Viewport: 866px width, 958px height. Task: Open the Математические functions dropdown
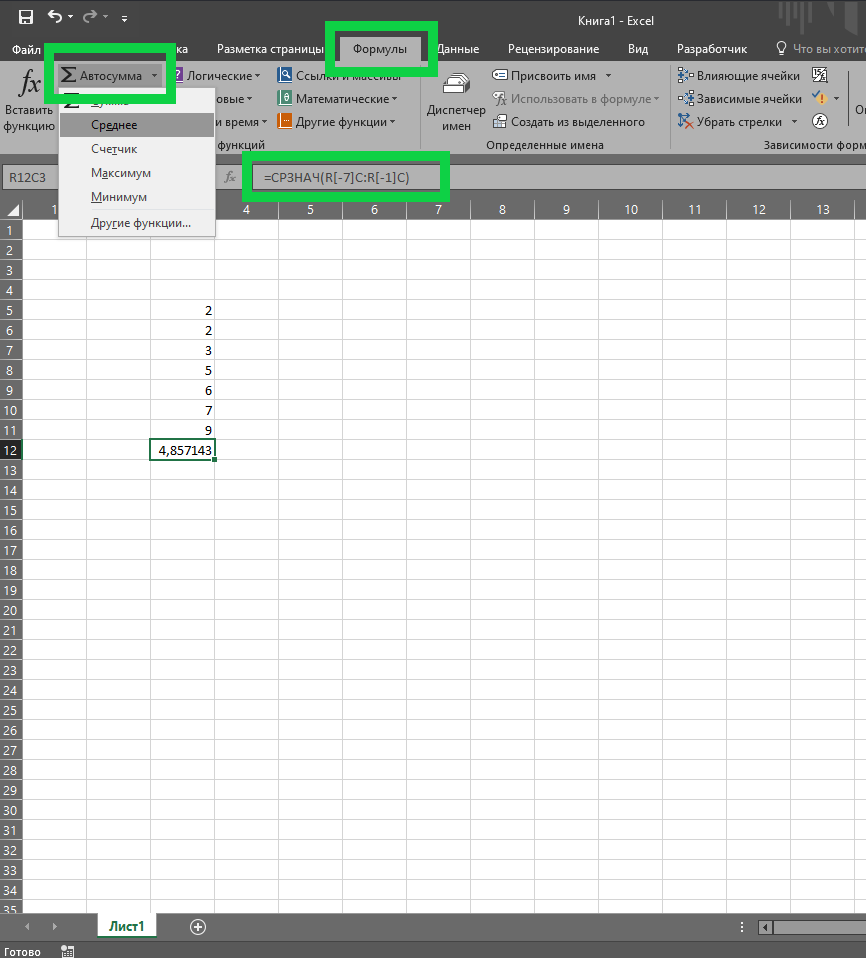tap(338, 99)
